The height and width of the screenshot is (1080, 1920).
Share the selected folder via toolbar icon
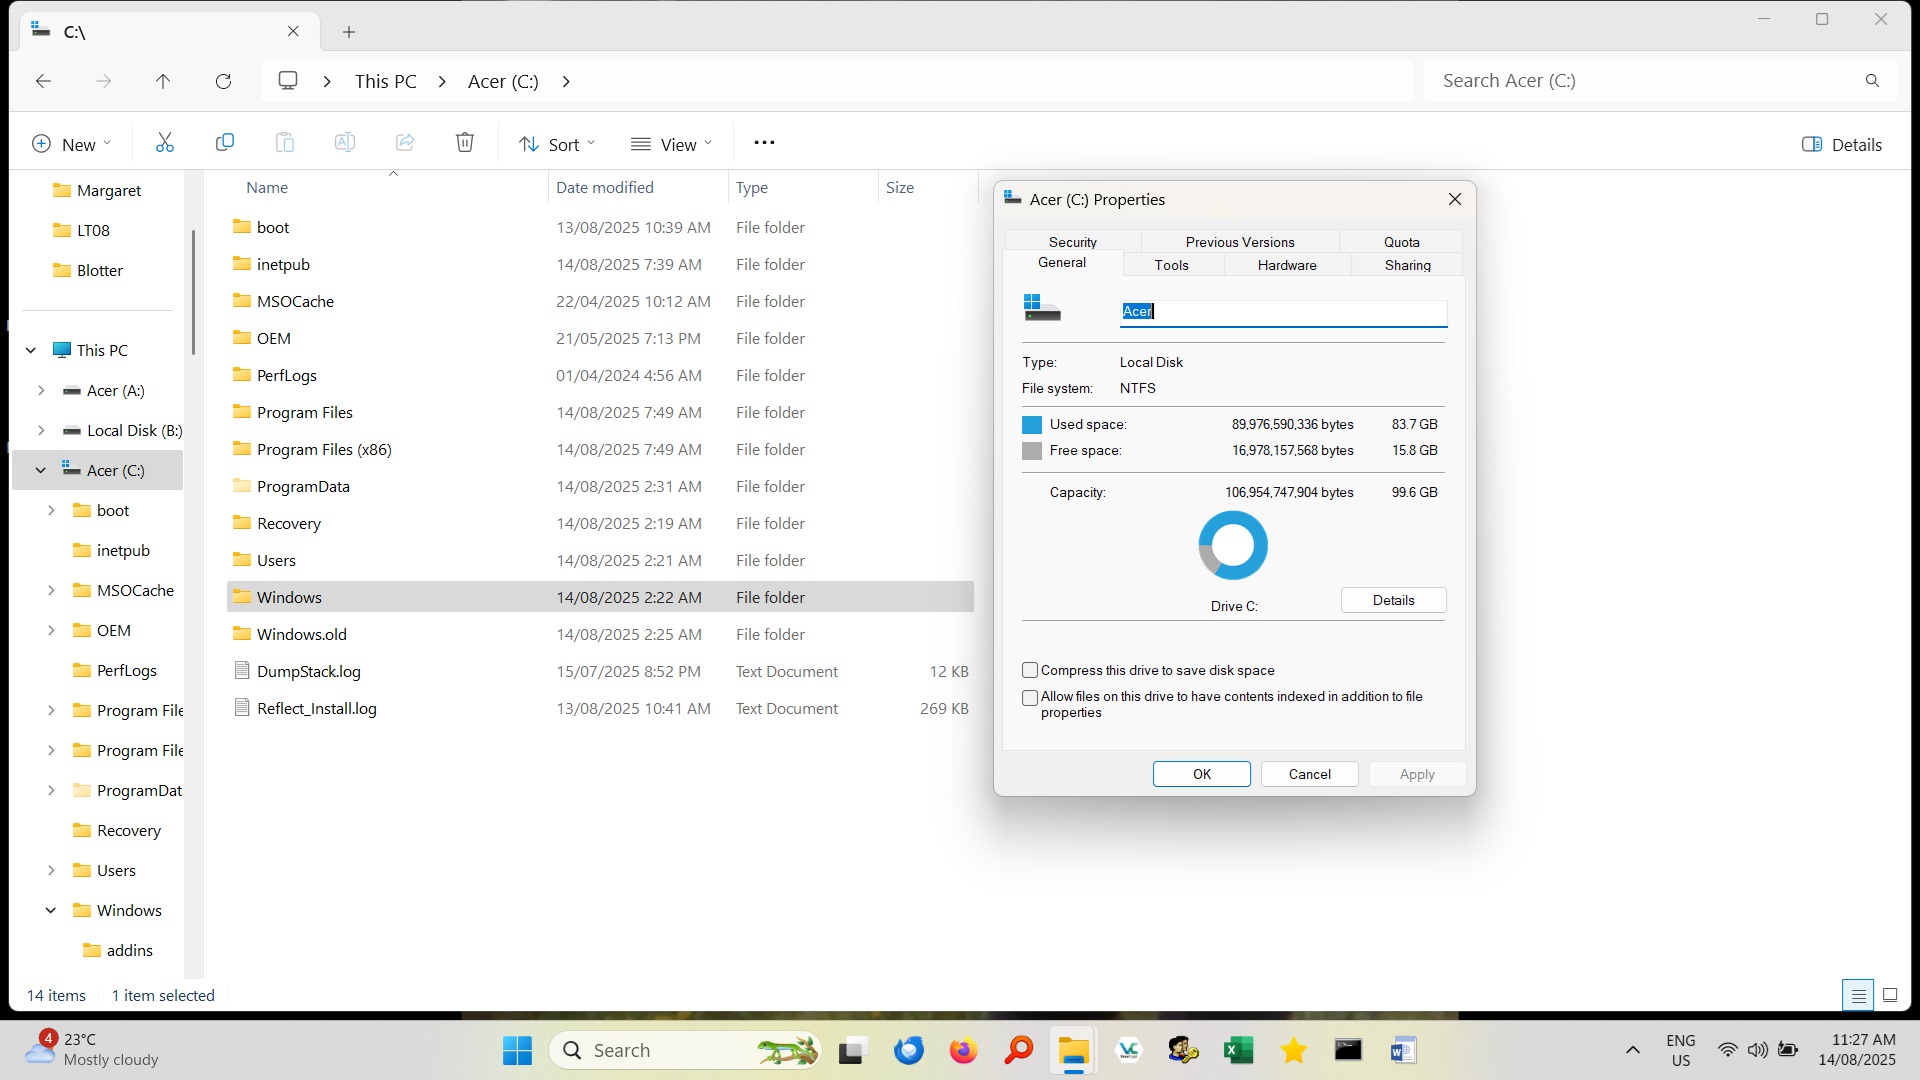point(404,142)
